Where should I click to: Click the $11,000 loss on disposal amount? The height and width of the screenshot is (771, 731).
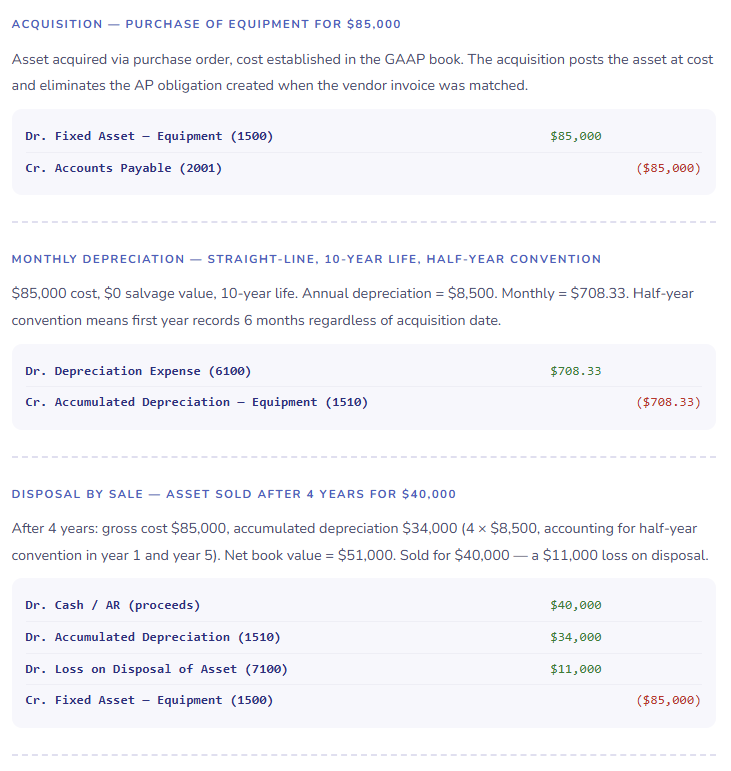(576, 669)
